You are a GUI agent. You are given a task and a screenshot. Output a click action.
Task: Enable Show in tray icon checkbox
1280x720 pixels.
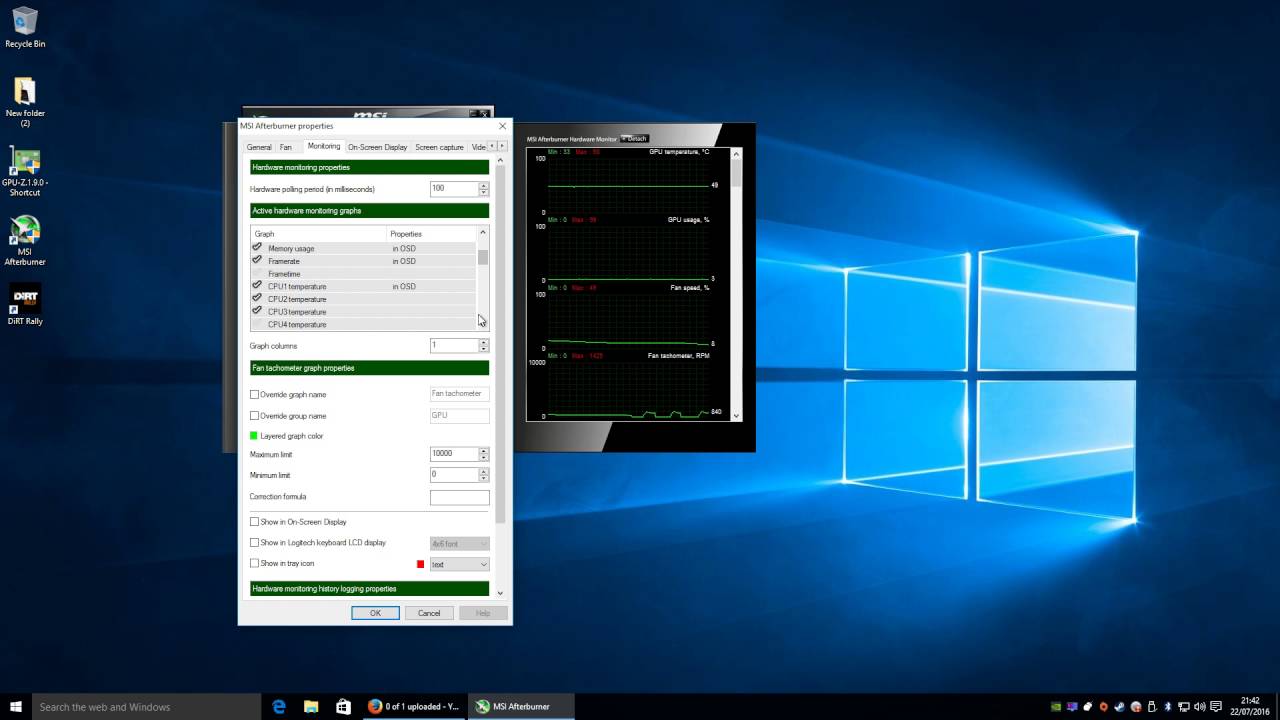click(254, 564)
